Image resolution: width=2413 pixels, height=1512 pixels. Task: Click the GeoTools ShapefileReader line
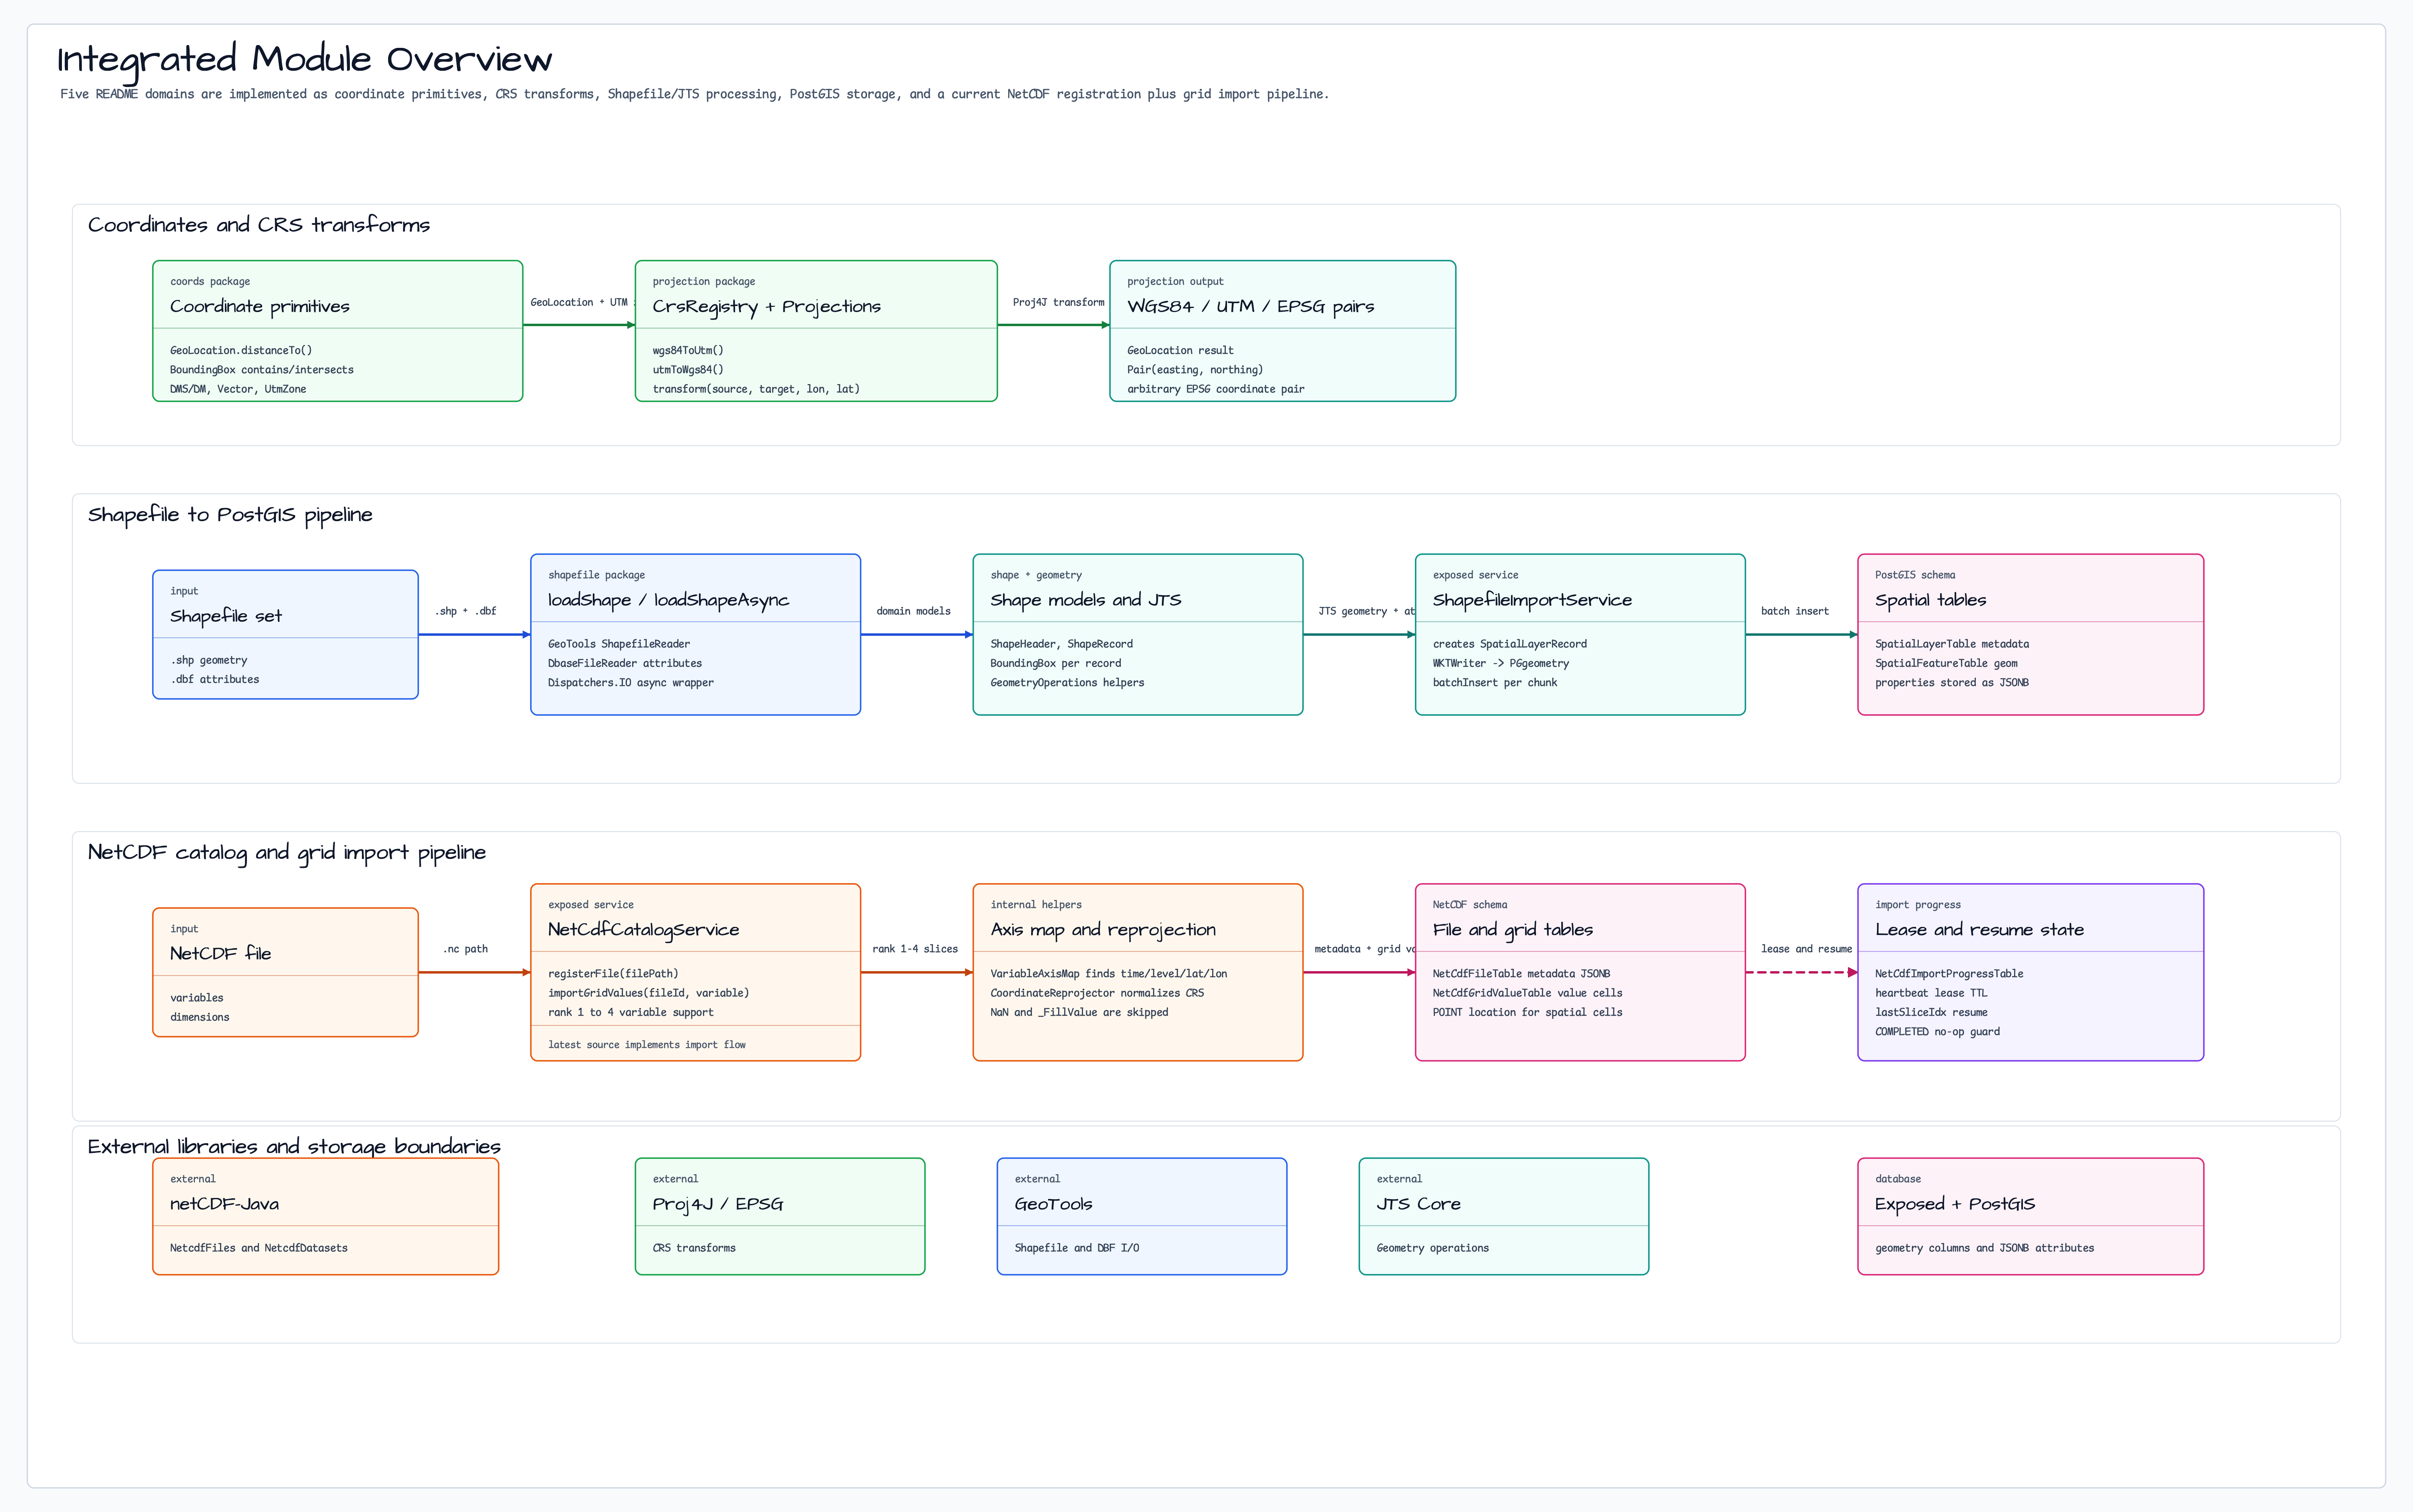point(619,644)
